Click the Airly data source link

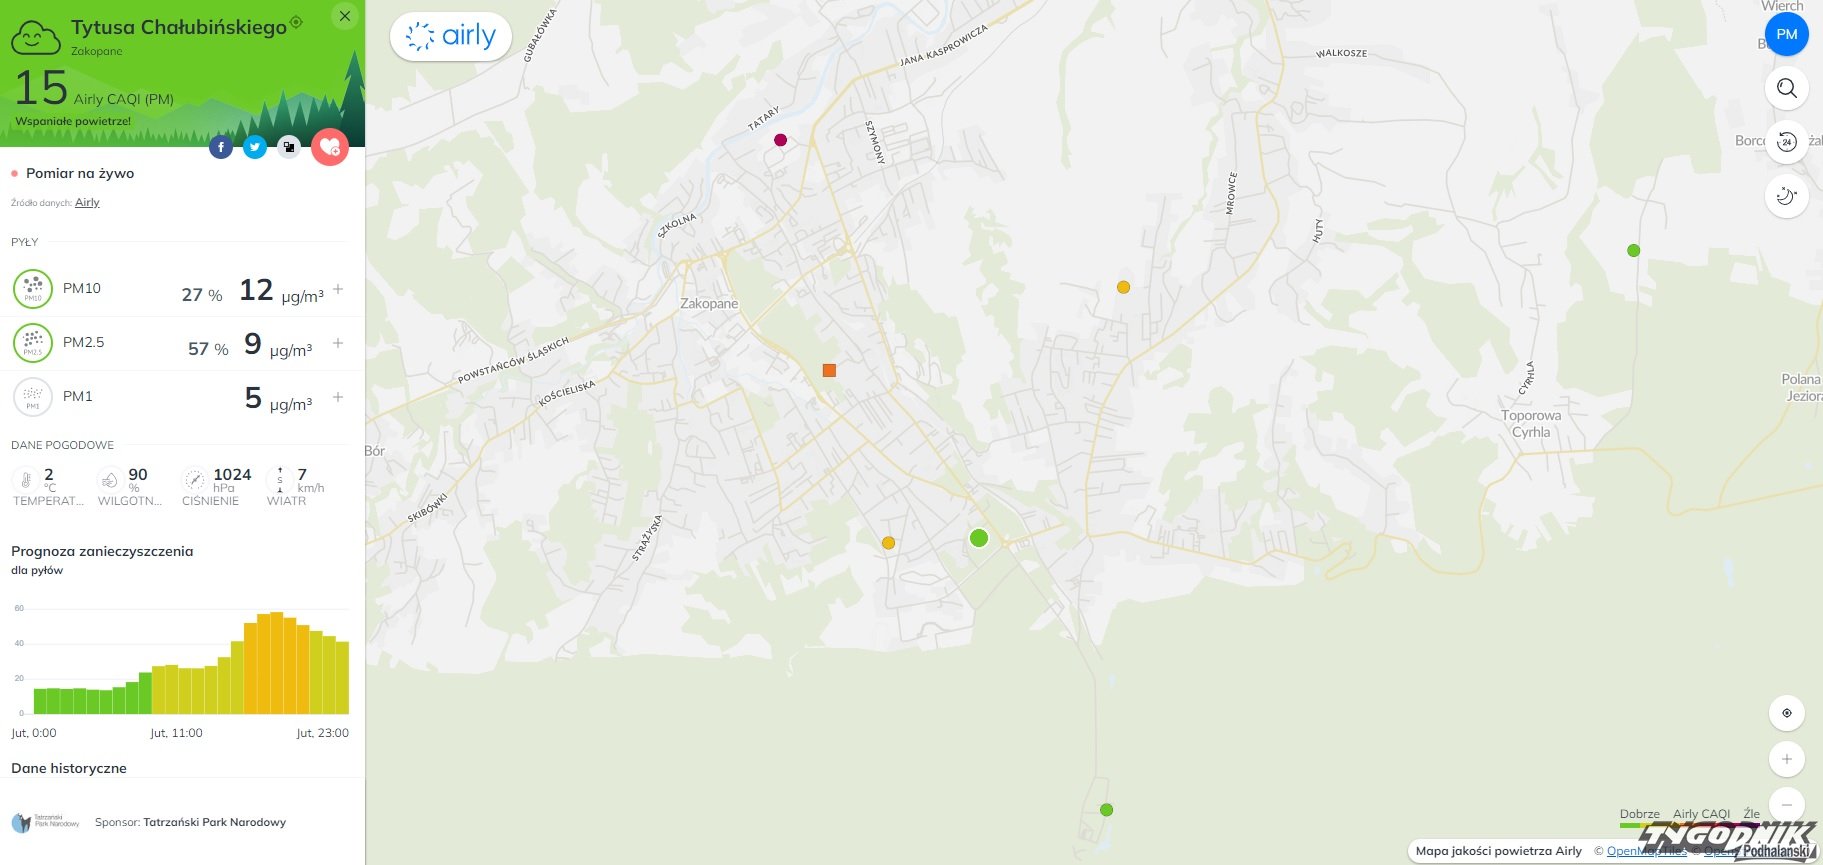click(x=87, y=202)
